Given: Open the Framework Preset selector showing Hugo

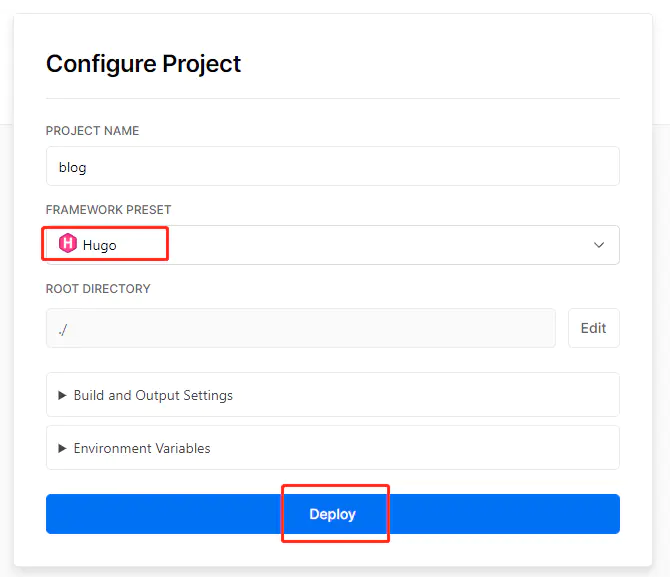Looking at the screenshot, I should click(x=332, y=245).
